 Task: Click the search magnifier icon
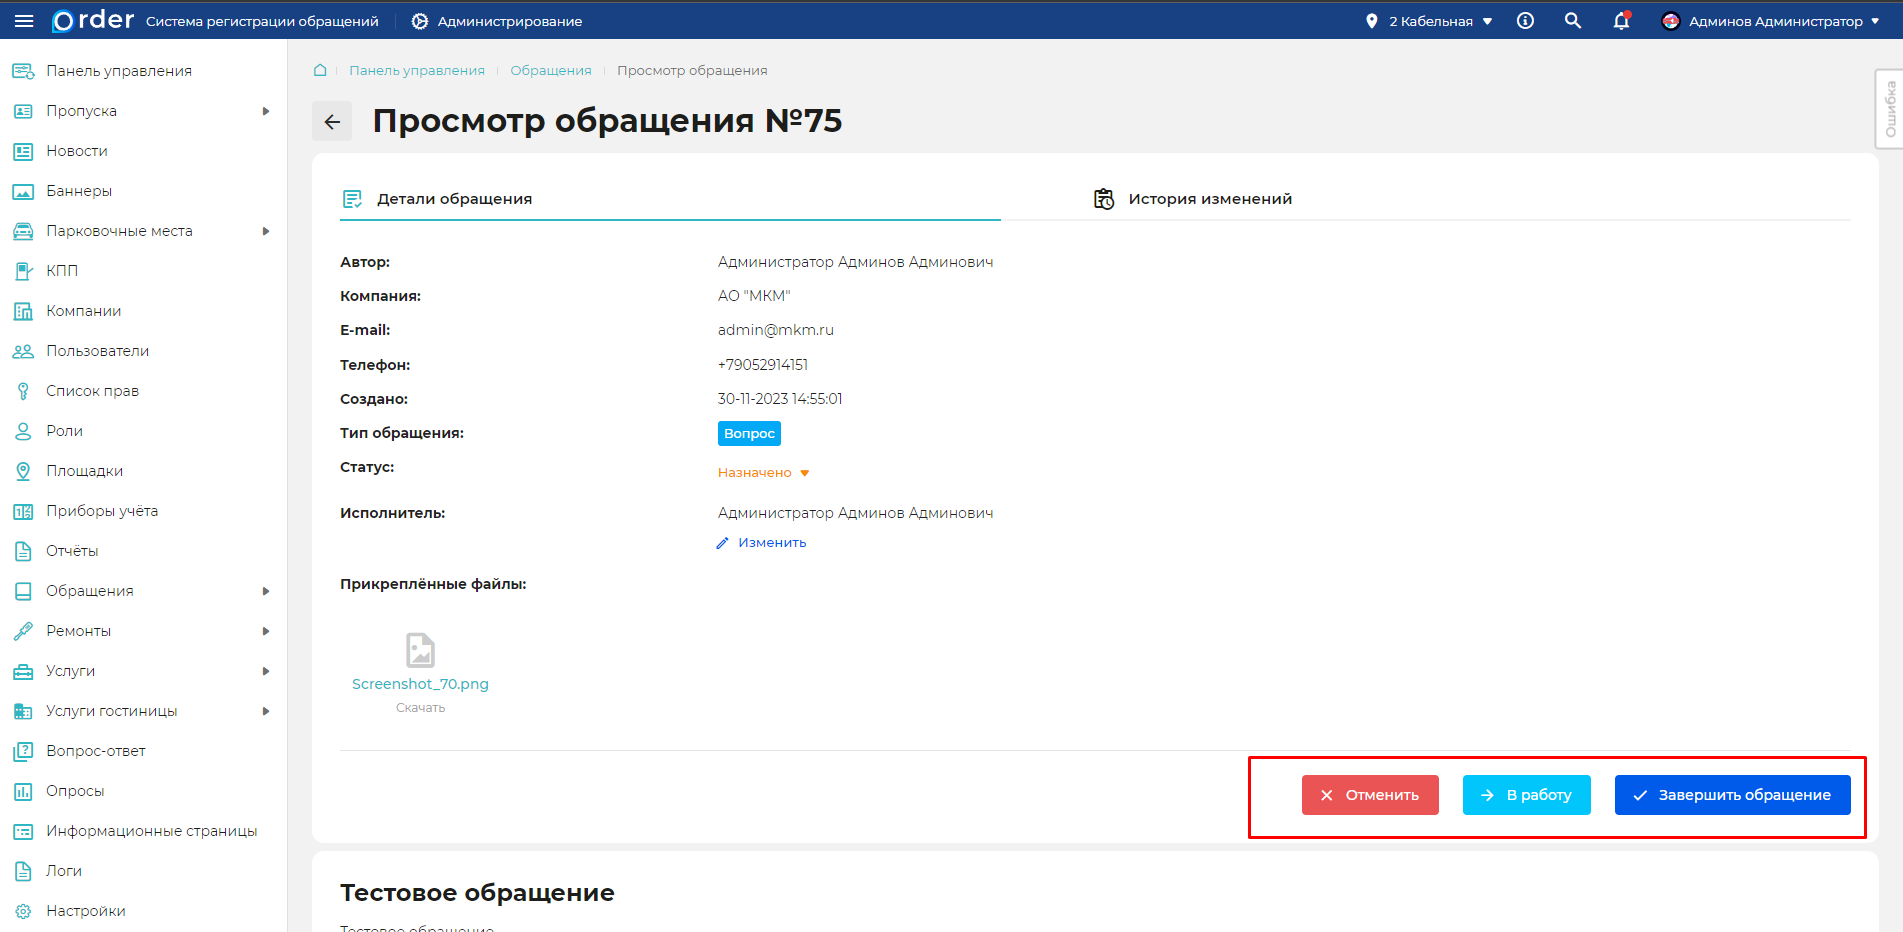(1573, 21)
